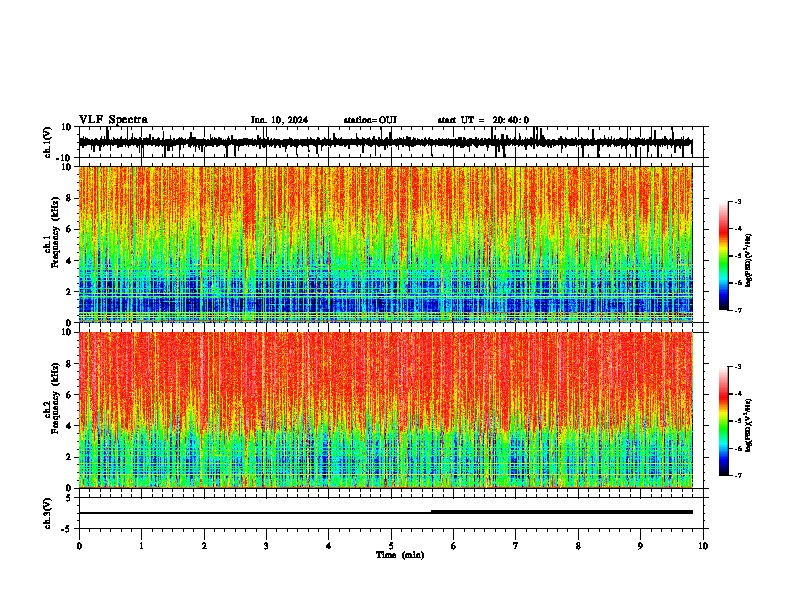Click the 'station=OUI' header label

370,120
